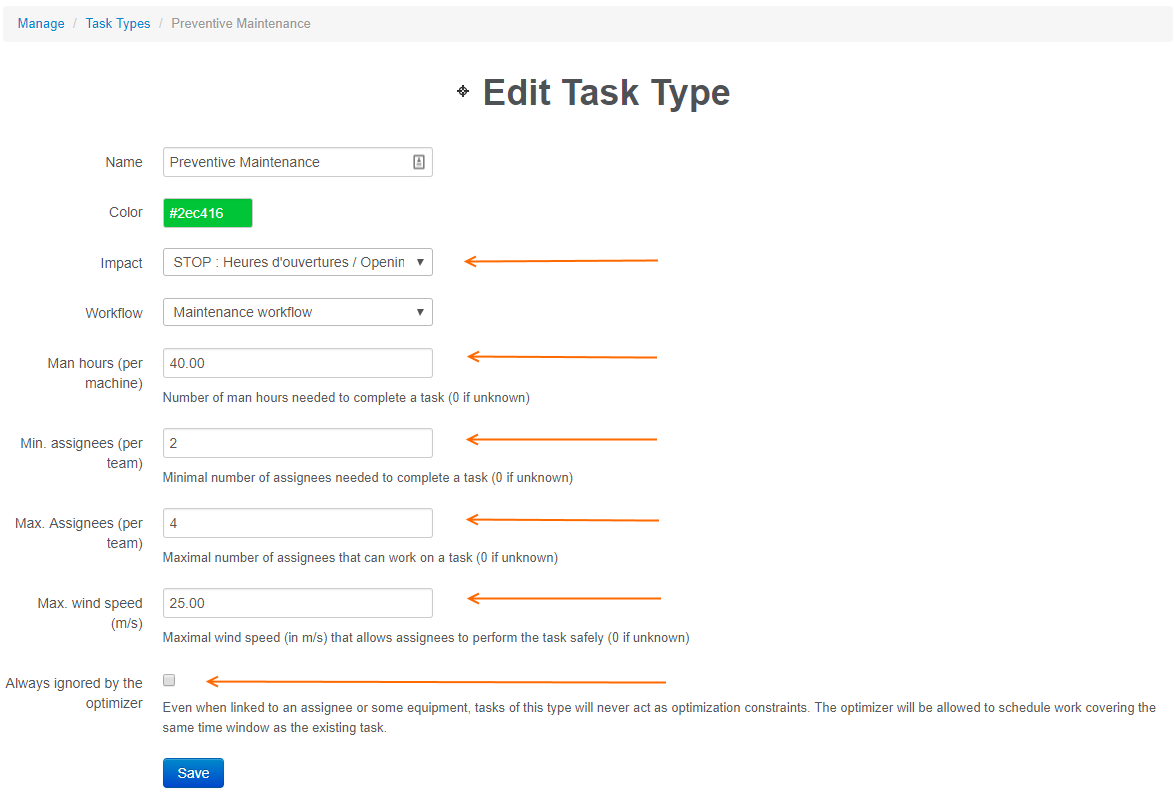This screenshot has height=799, width=1175.
Task: Open the color picker showing #2ec416
Action: 207,212
